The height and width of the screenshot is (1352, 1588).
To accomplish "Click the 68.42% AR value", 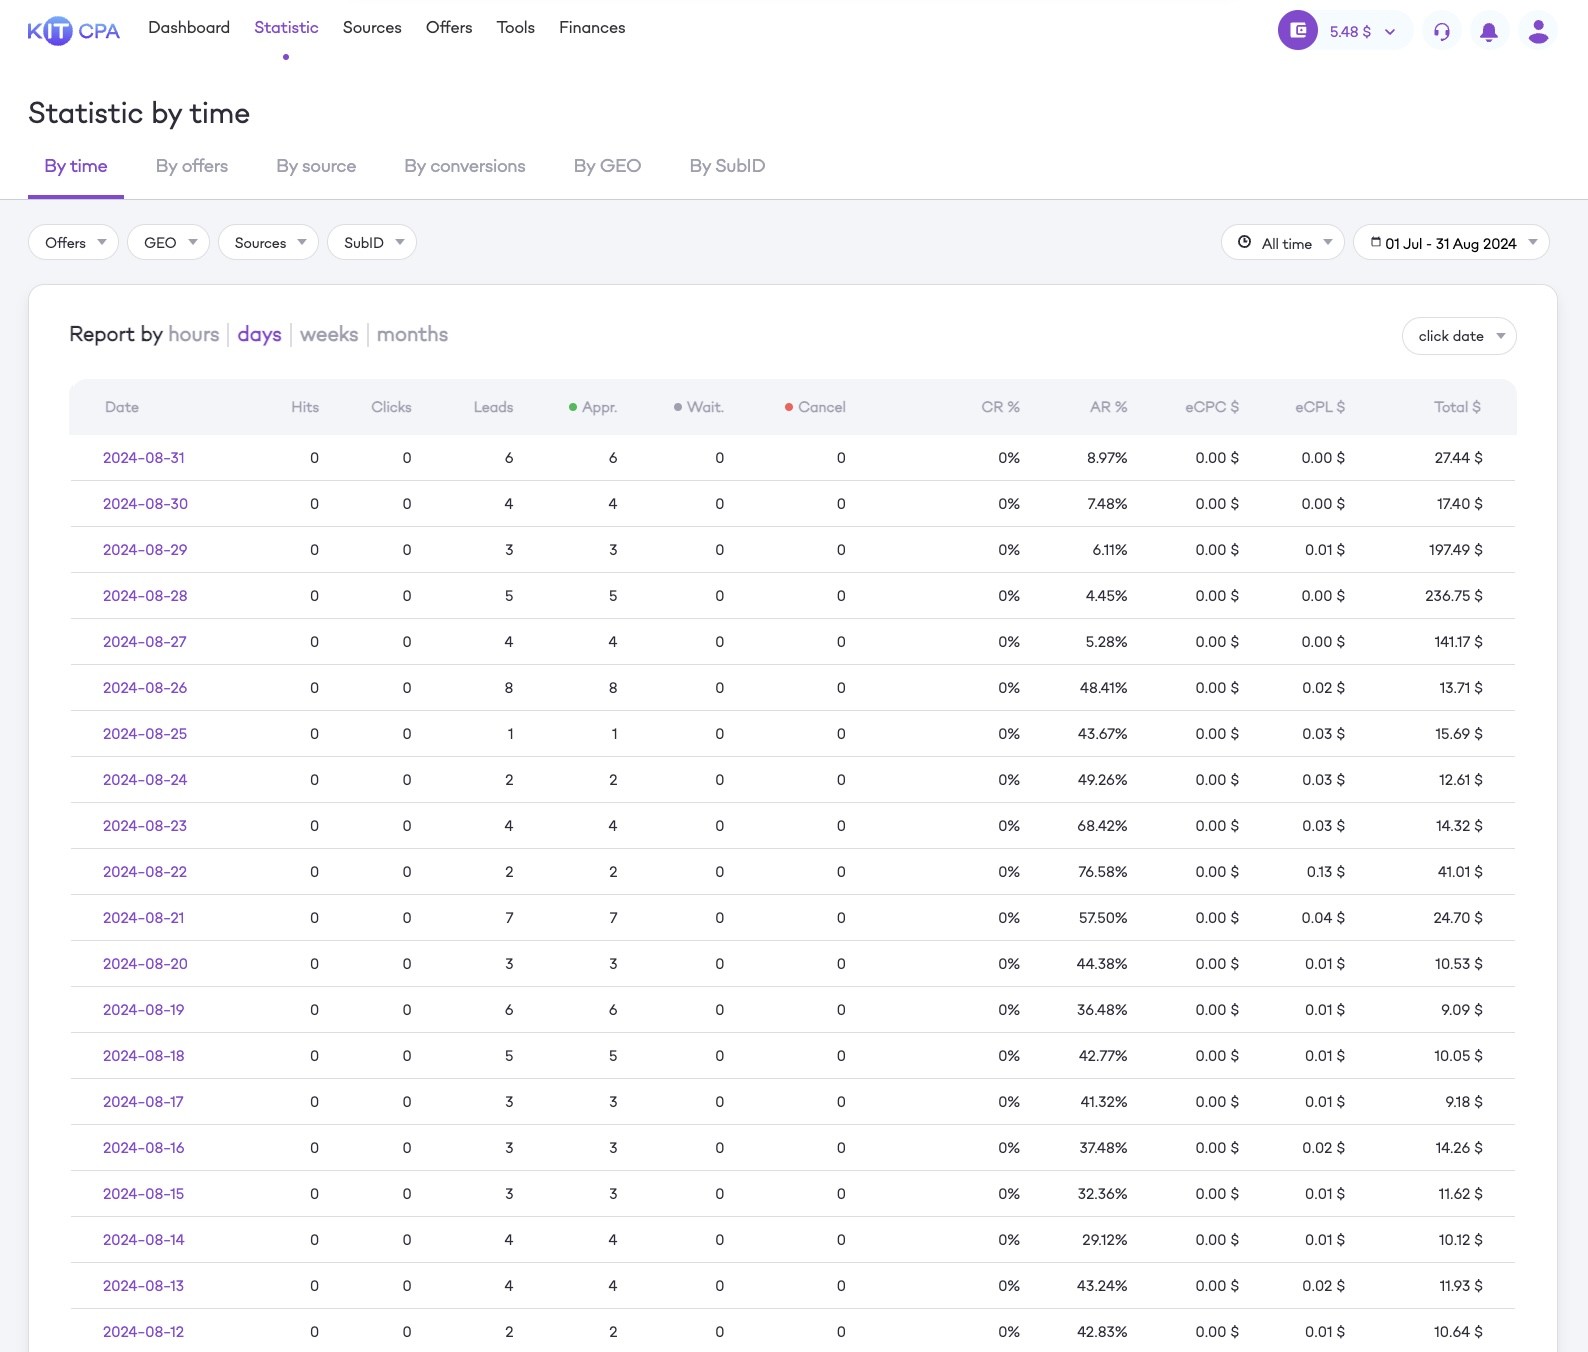I will 1102,826.
